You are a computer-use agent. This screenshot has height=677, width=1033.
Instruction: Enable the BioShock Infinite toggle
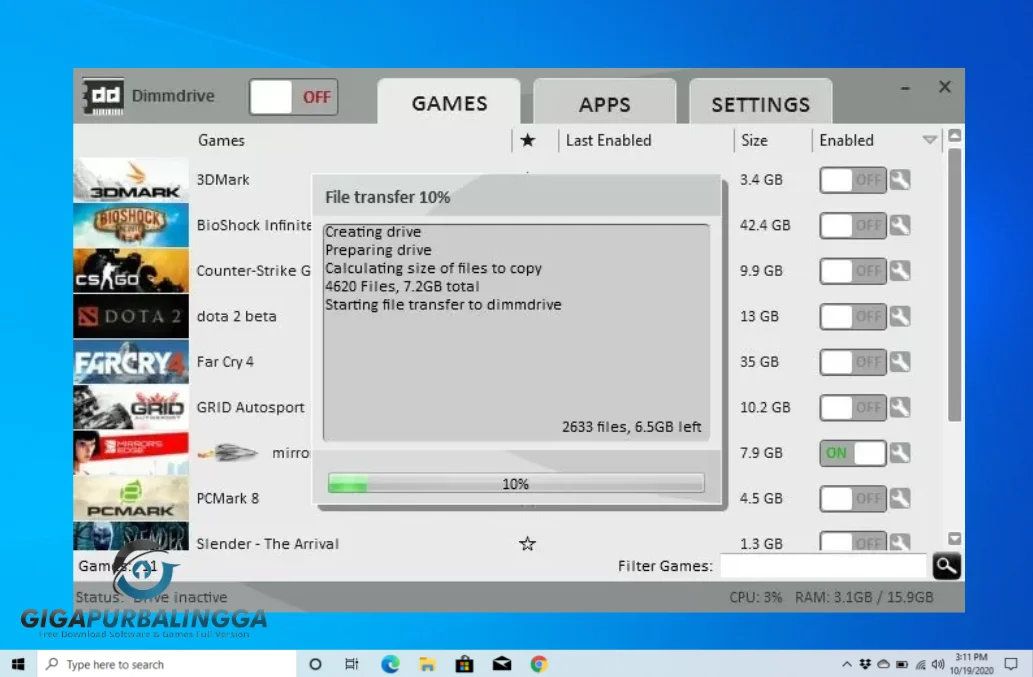[852, 225]
